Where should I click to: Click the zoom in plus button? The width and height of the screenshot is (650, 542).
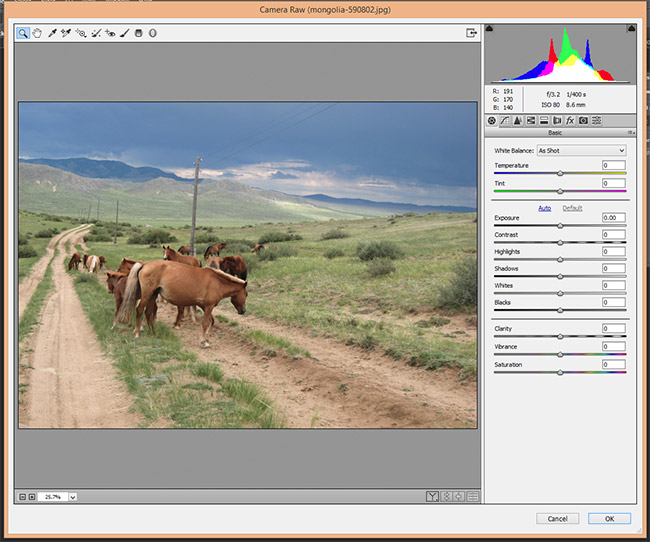click(32, 497)
